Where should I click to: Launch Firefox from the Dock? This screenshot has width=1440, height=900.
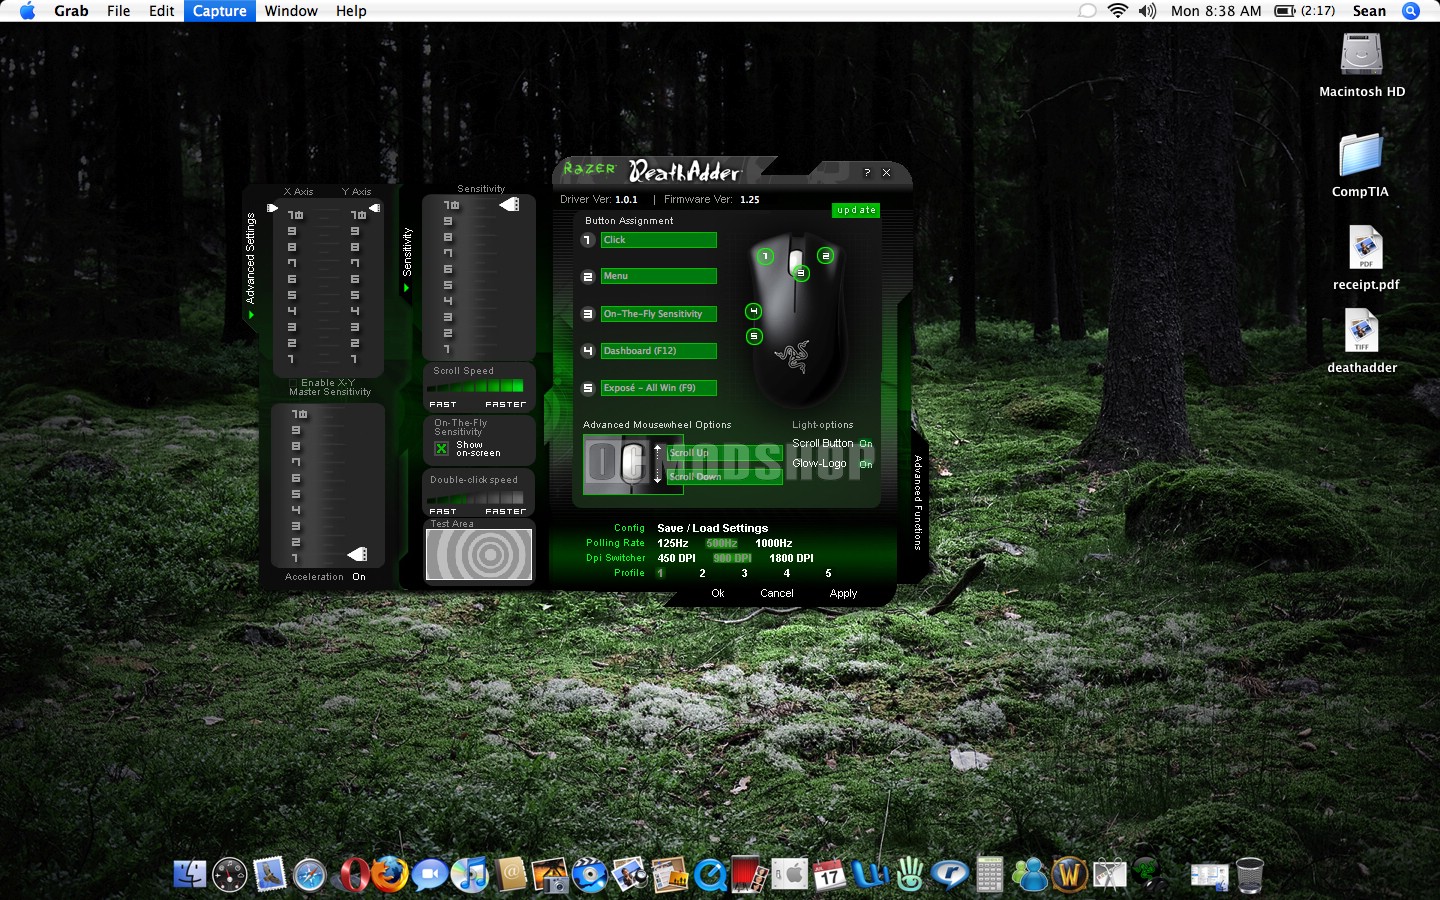(390, 874)
